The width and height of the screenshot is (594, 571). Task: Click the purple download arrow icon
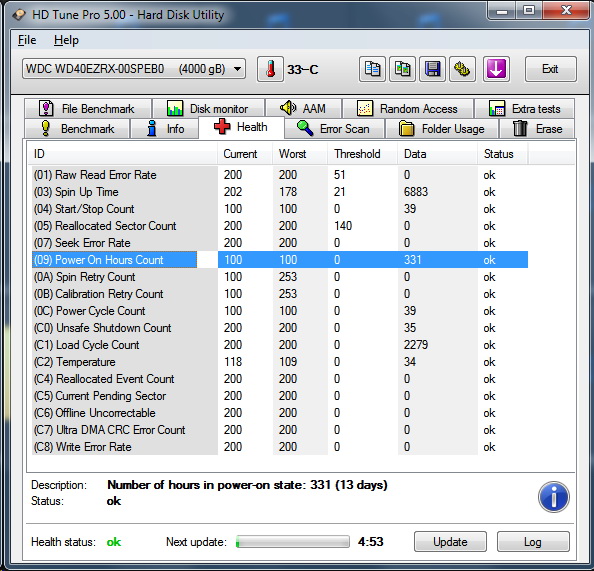(x=496, y=69)
